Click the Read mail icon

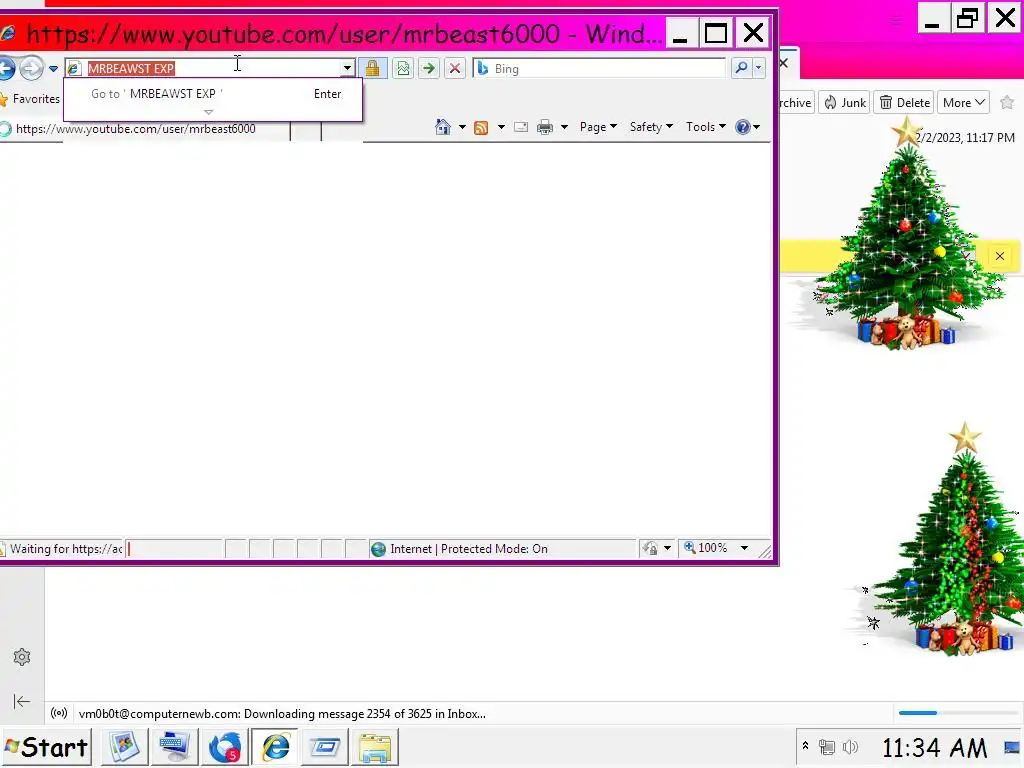pos(521,127)
